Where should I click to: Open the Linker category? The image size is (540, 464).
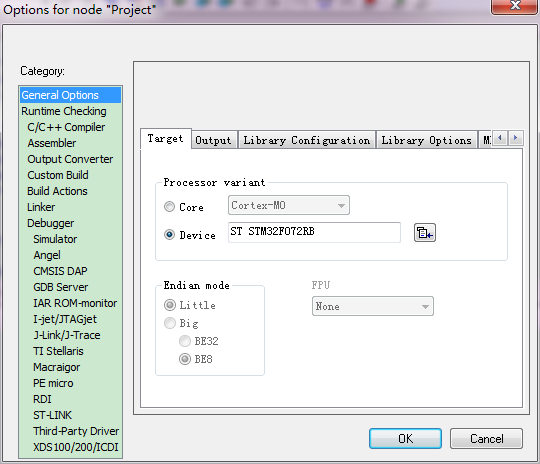(41, 207)
